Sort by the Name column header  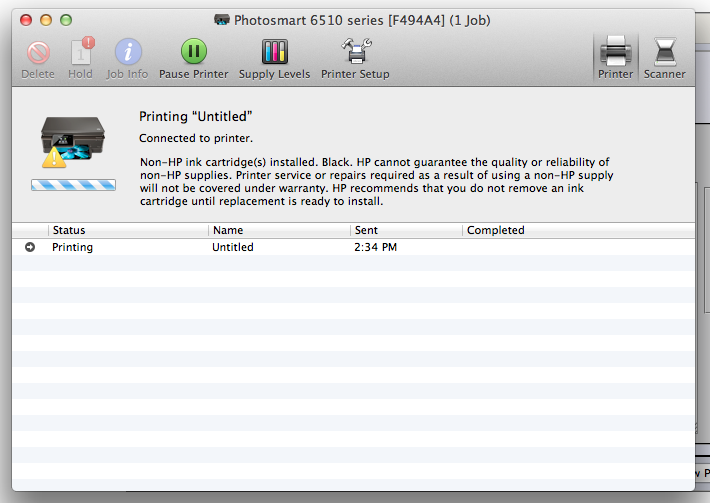[x=279, y=230]
